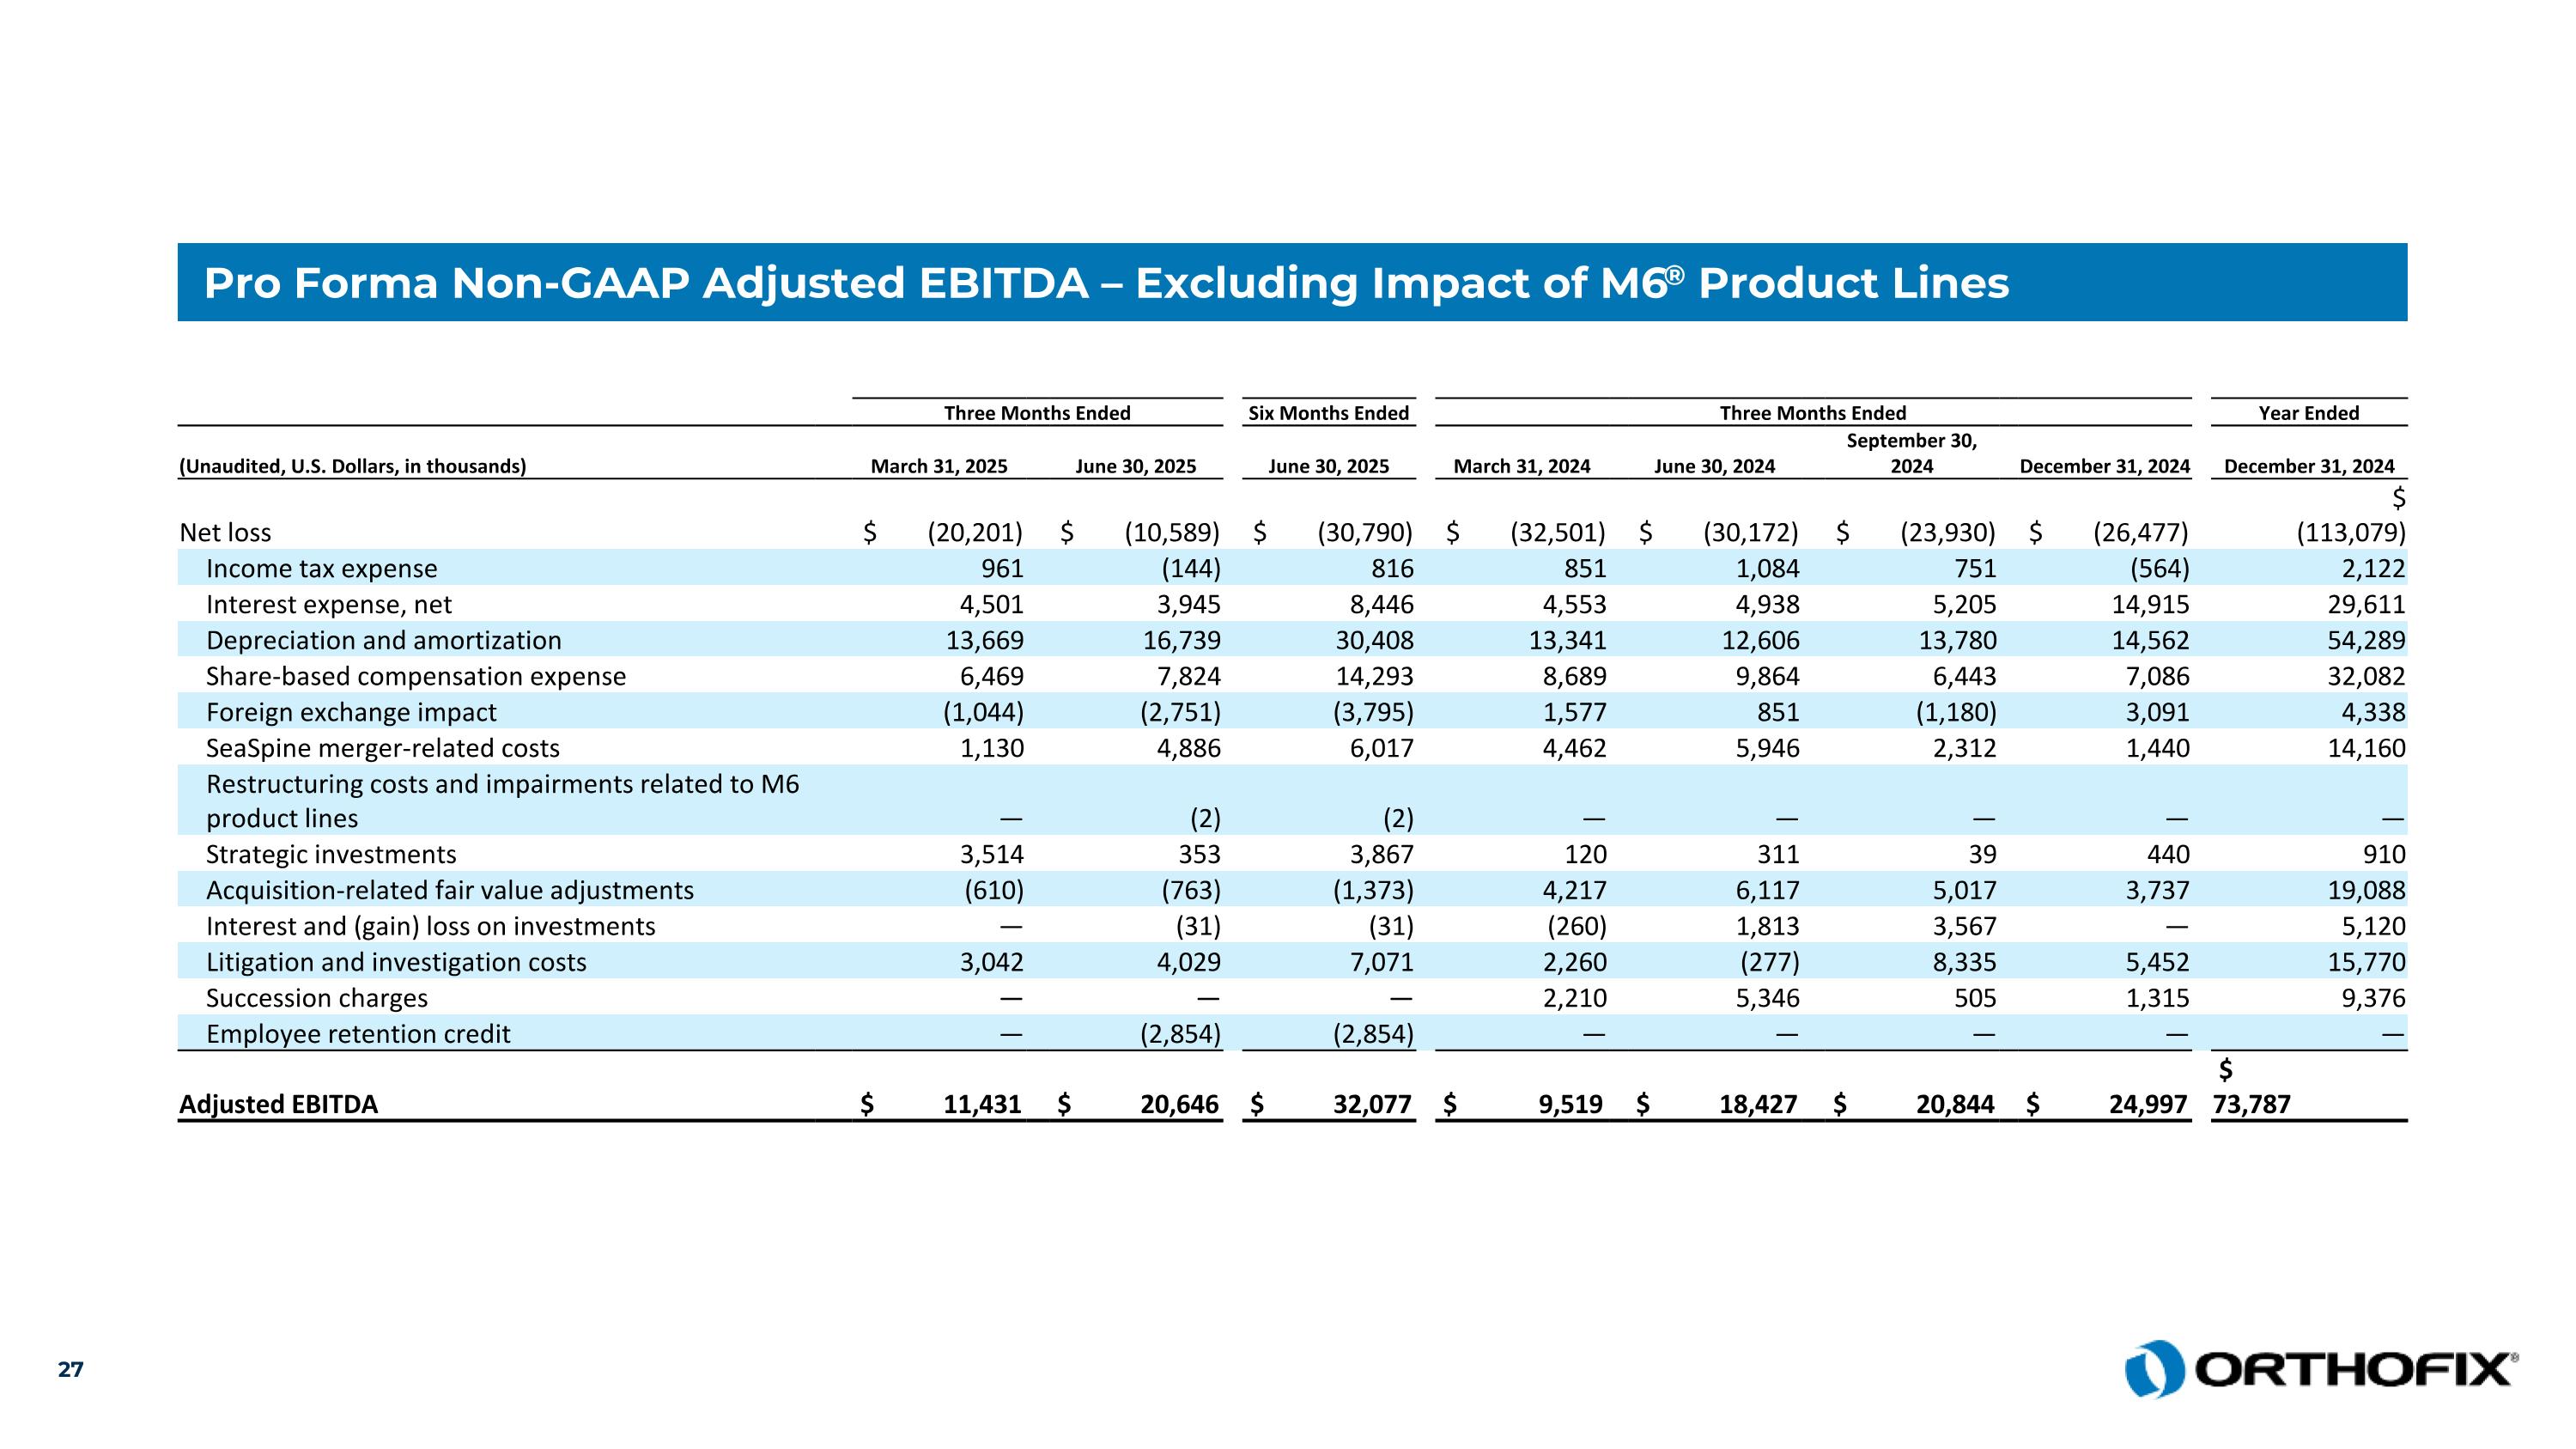Select the March 31, 2025 column header
The image size is (2576, 1449).
point(939,466)
